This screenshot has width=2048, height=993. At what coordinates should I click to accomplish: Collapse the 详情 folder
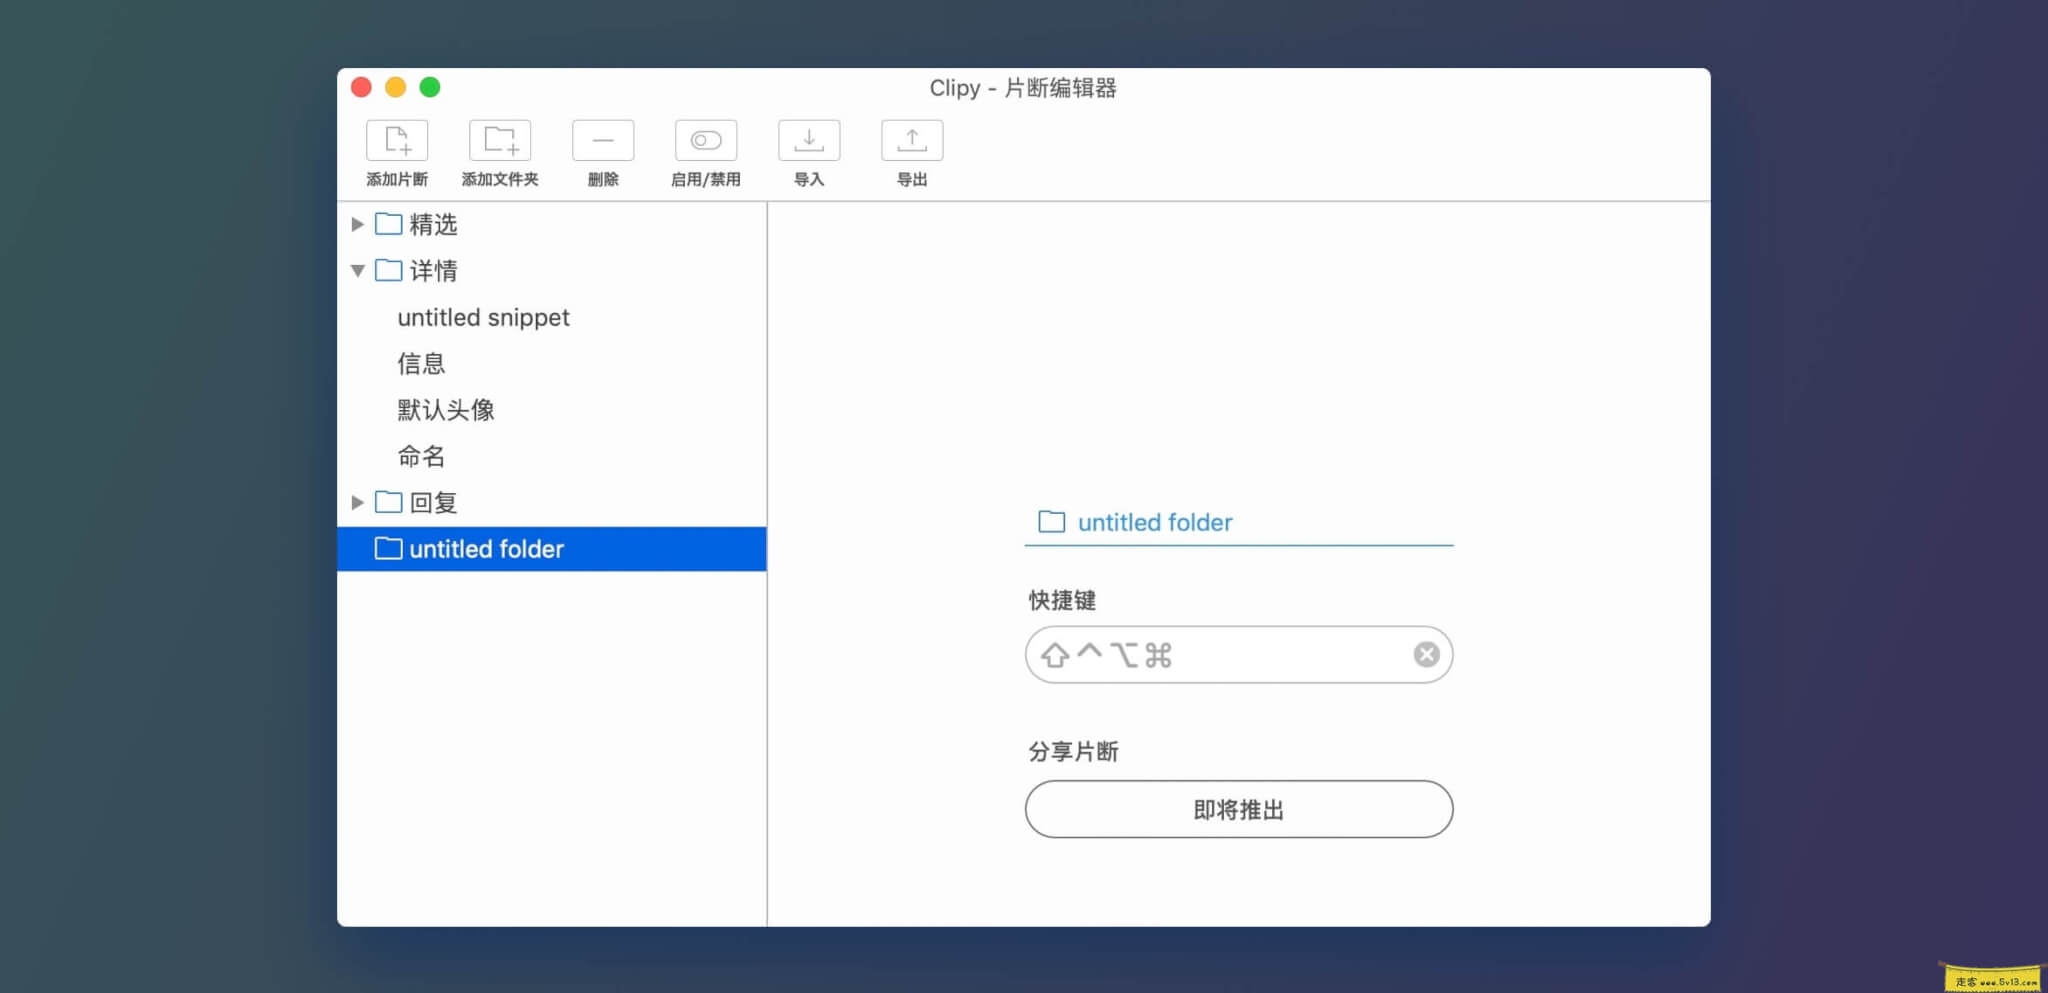(359, 270)
